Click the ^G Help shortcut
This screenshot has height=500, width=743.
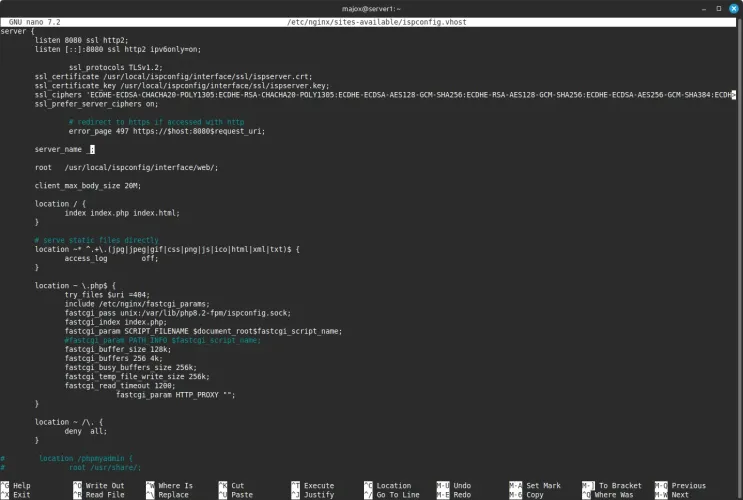[x=16, y=485]
